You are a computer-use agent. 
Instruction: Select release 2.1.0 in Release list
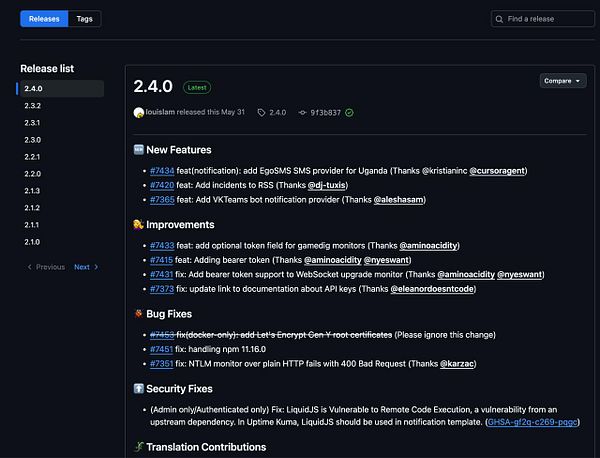32,242
